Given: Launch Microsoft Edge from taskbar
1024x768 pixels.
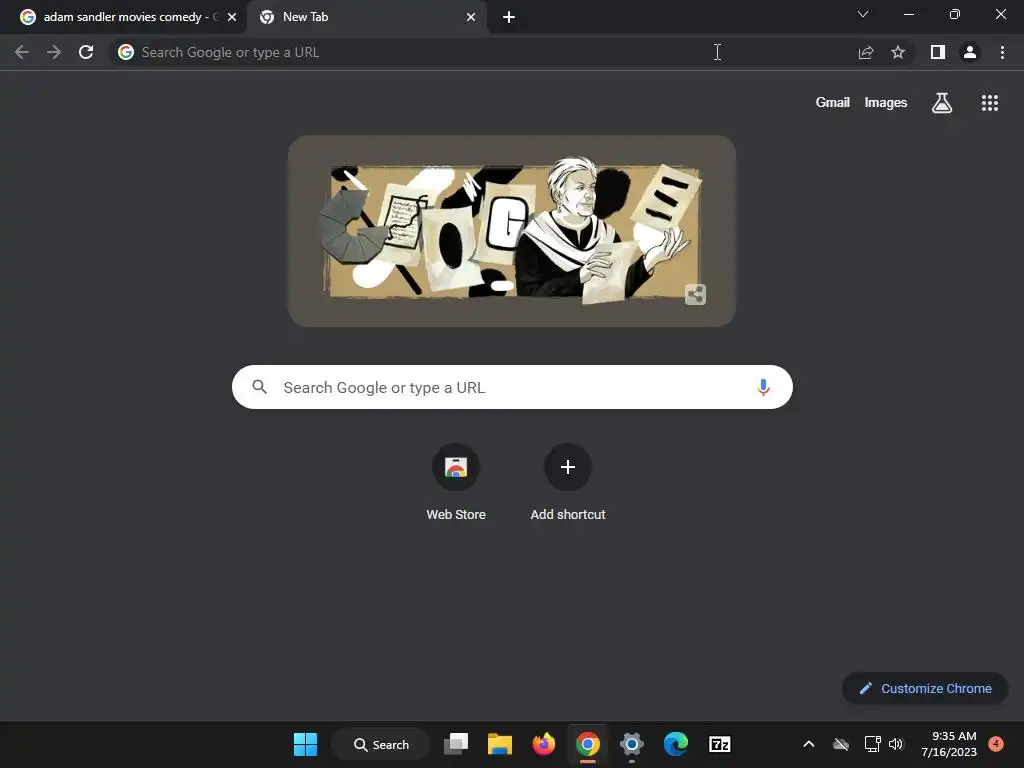Looking at the screenshot, I should [676, 744].
